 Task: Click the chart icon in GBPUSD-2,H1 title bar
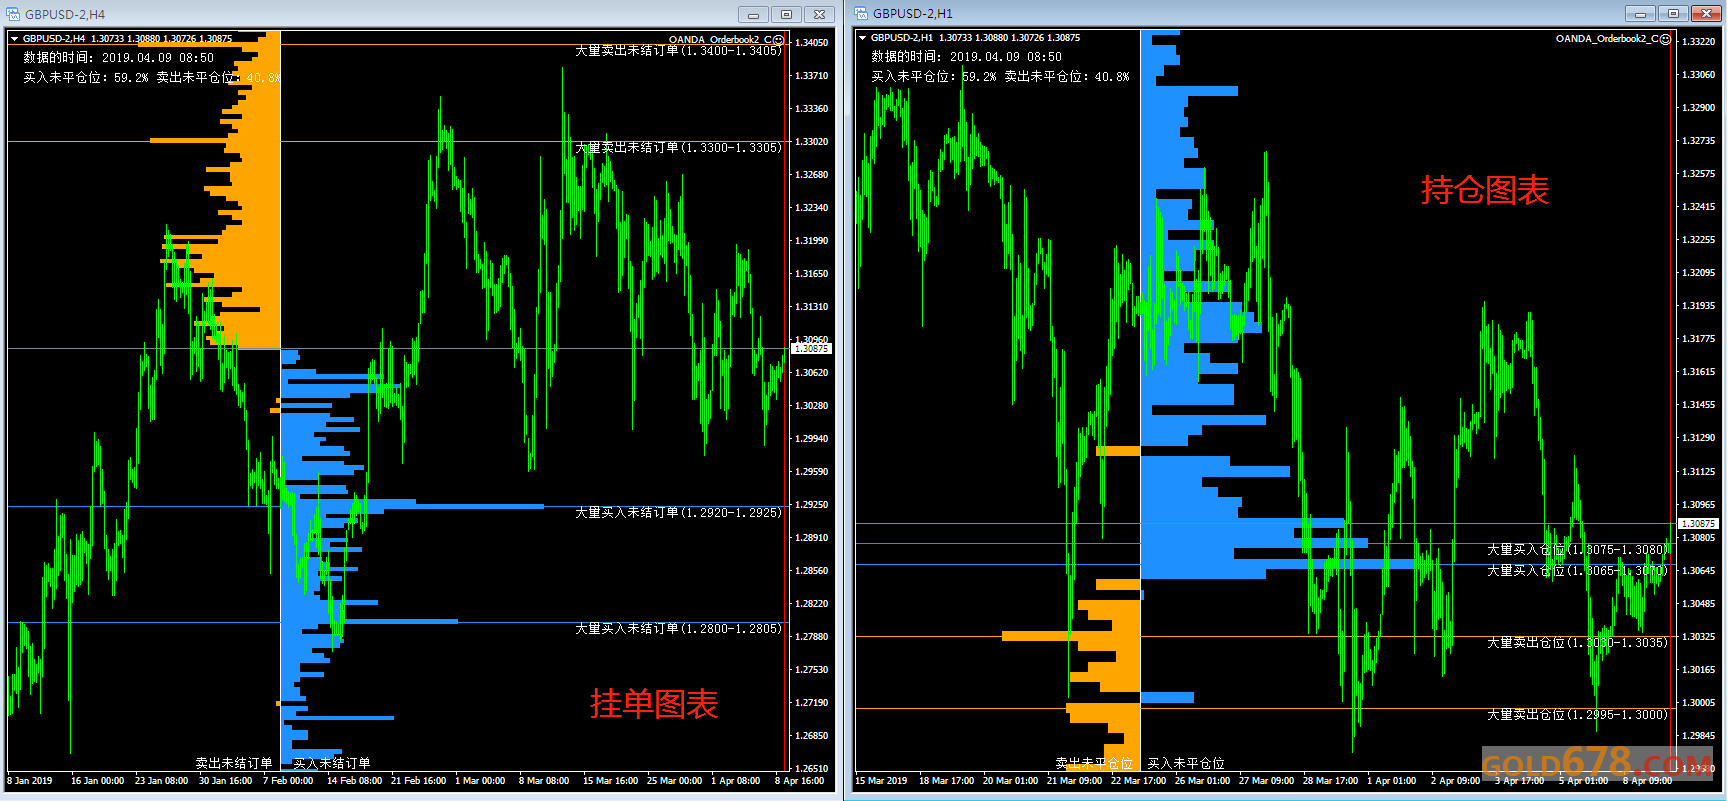[x=861, y=13]
